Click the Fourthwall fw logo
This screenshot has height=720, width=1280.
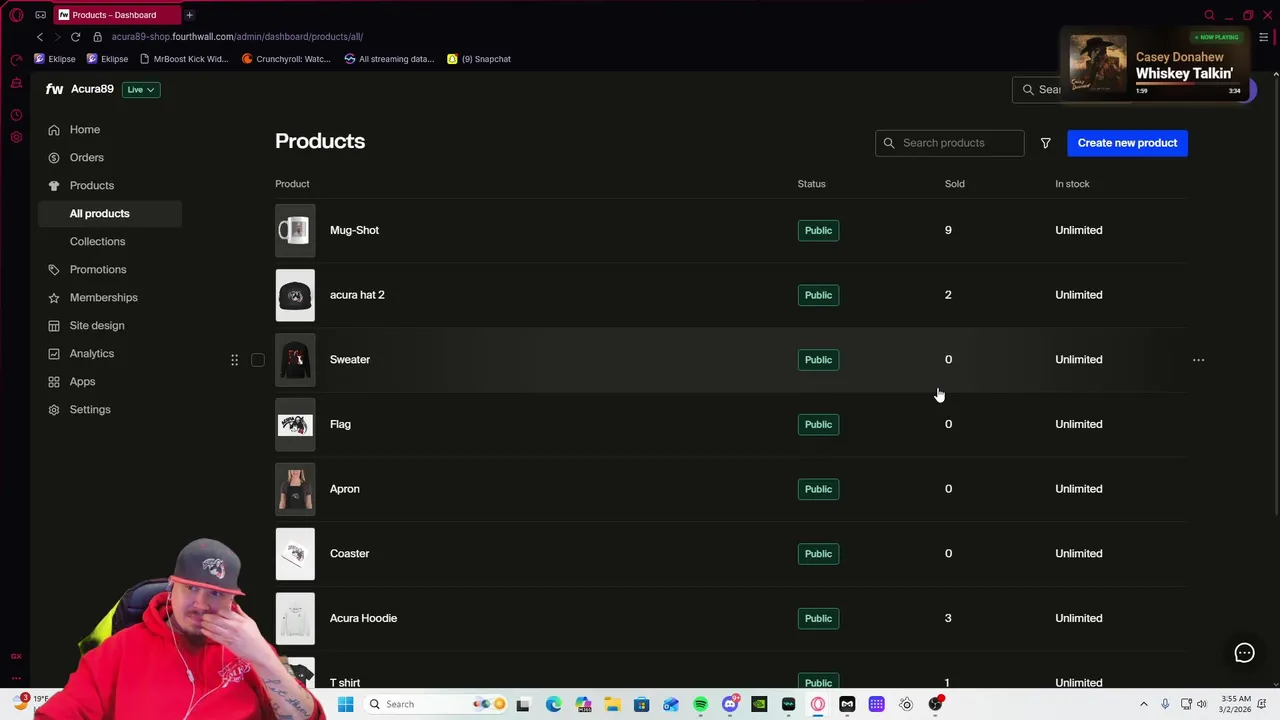pos(54,89)
